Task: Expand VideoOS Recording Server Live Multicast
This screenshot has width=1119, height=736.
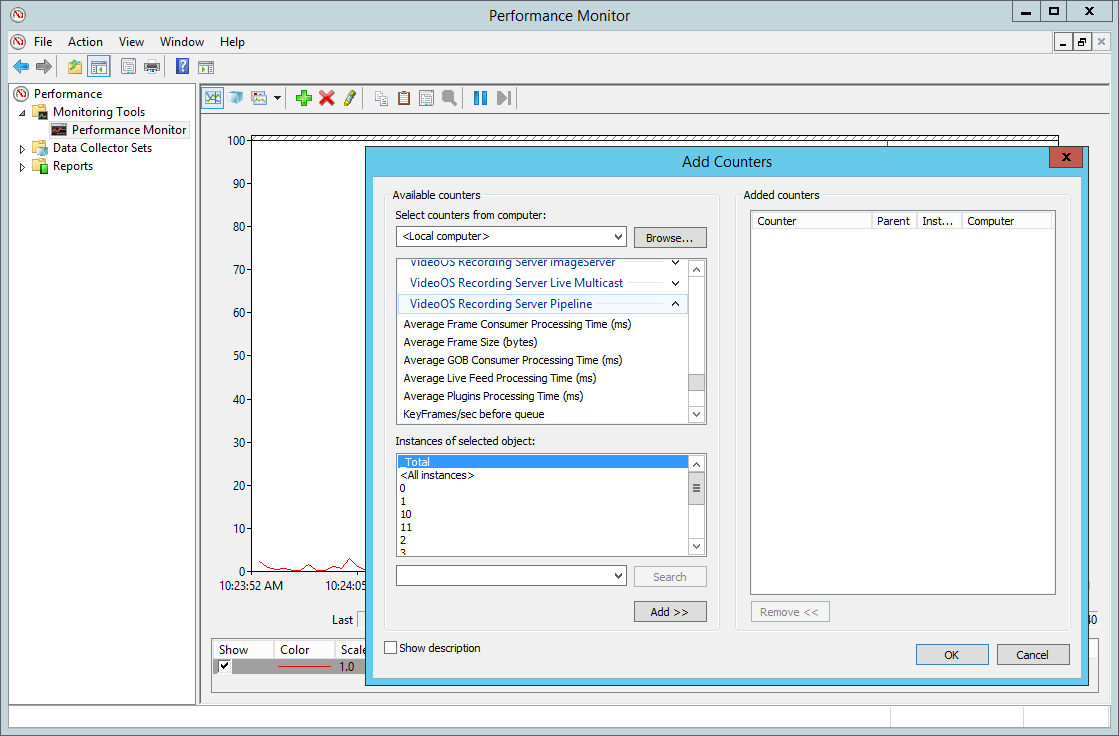Action: (675, 283)
